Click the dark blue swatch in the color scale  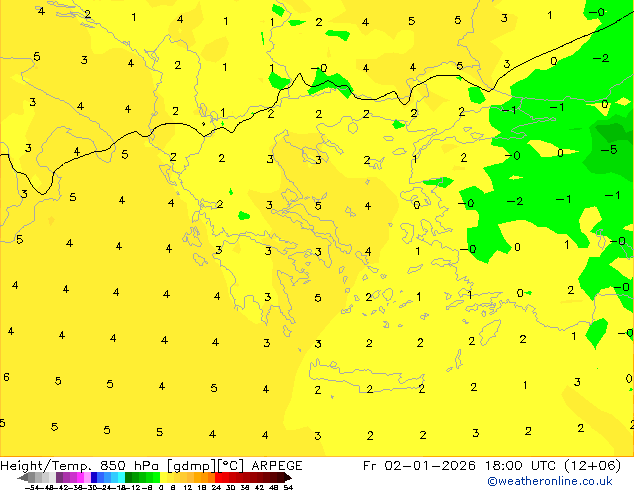pyautogui.click(x=94, y=477)
